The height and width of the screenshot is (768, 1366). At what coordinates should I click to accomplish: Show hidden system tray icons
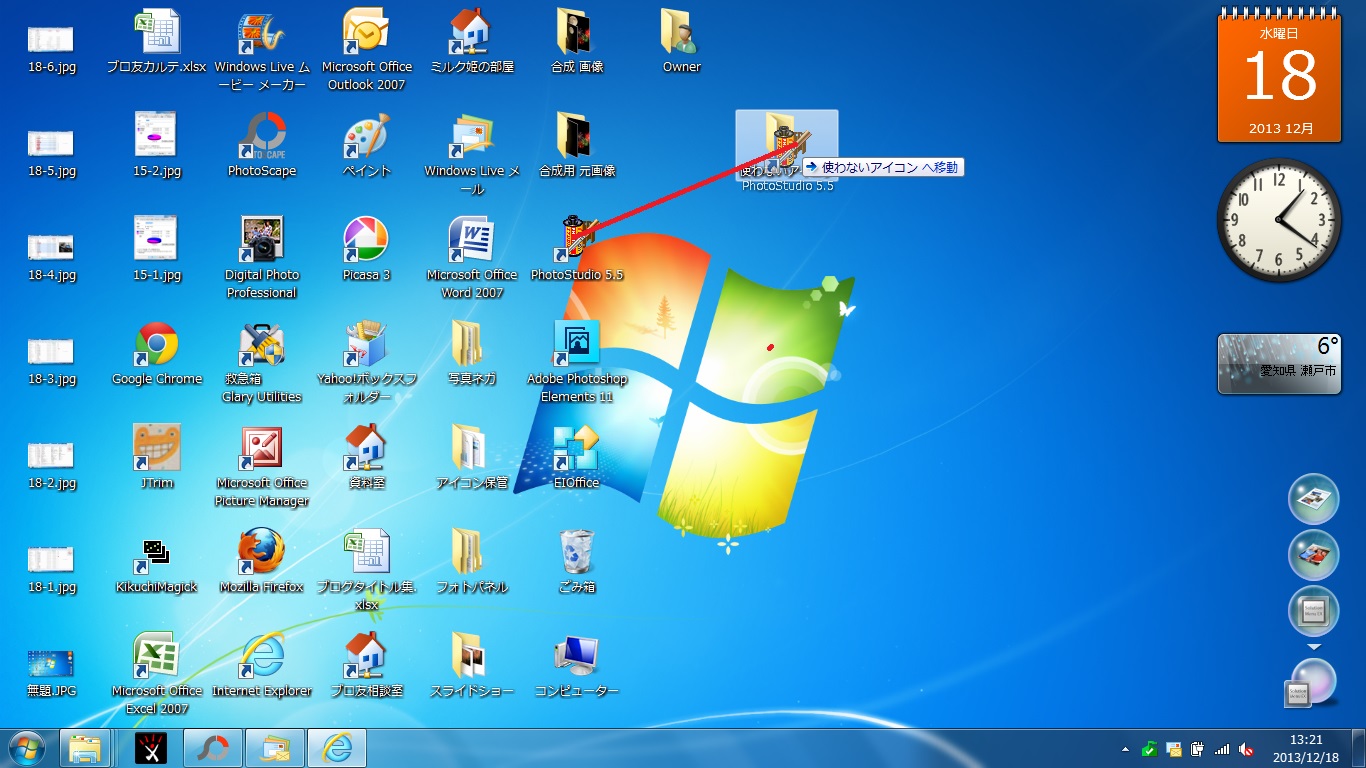1126,749
